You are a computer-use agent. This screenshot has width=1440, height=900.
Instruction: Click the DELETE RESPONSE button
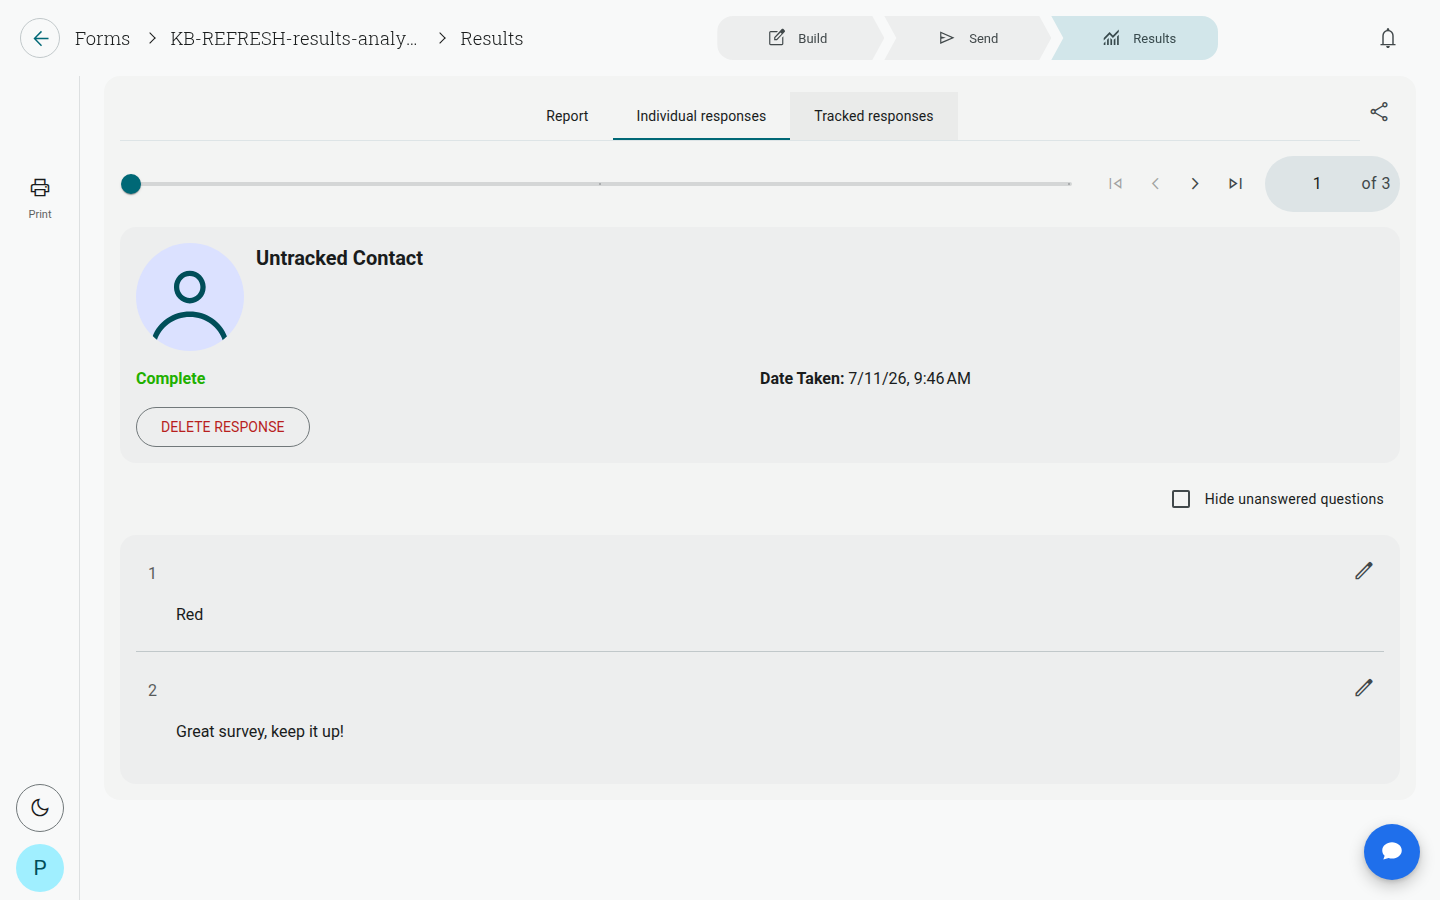point(223,427)
